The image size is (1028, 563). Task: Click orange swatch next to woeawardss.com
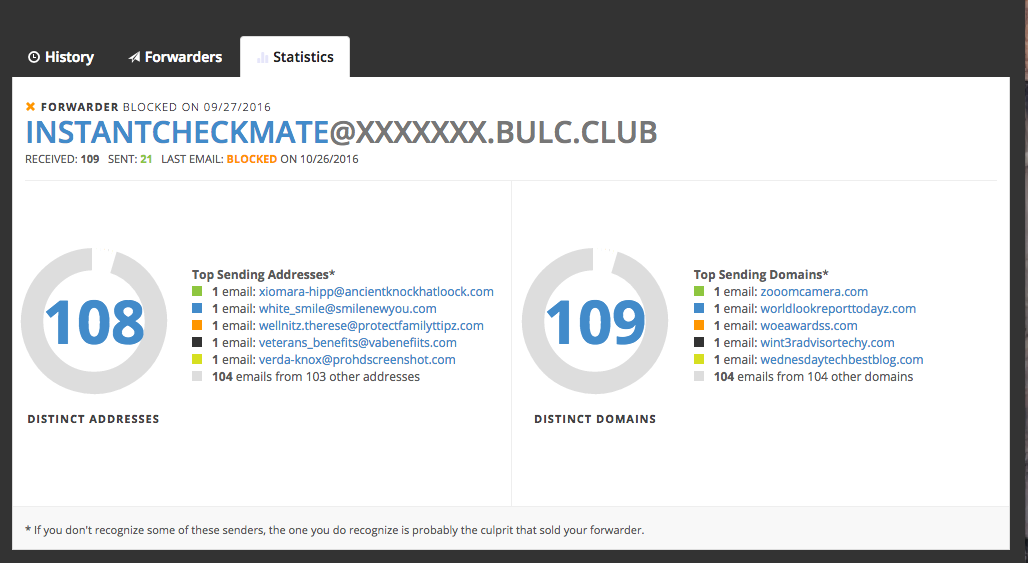(x=699, y=325)
